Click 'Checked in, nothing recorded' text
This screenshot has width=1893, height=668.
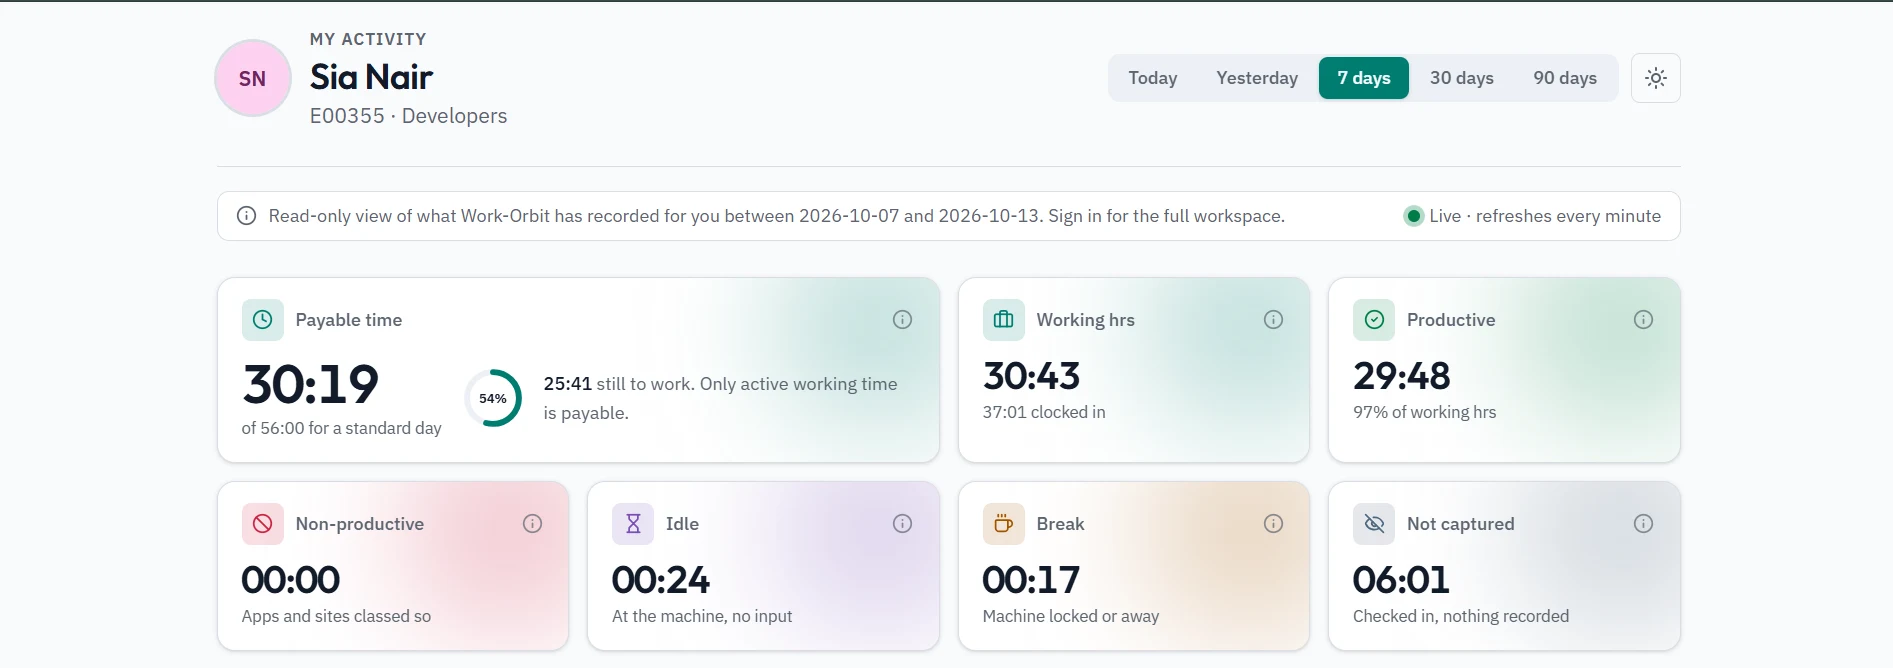click(x=1461, y=616)
